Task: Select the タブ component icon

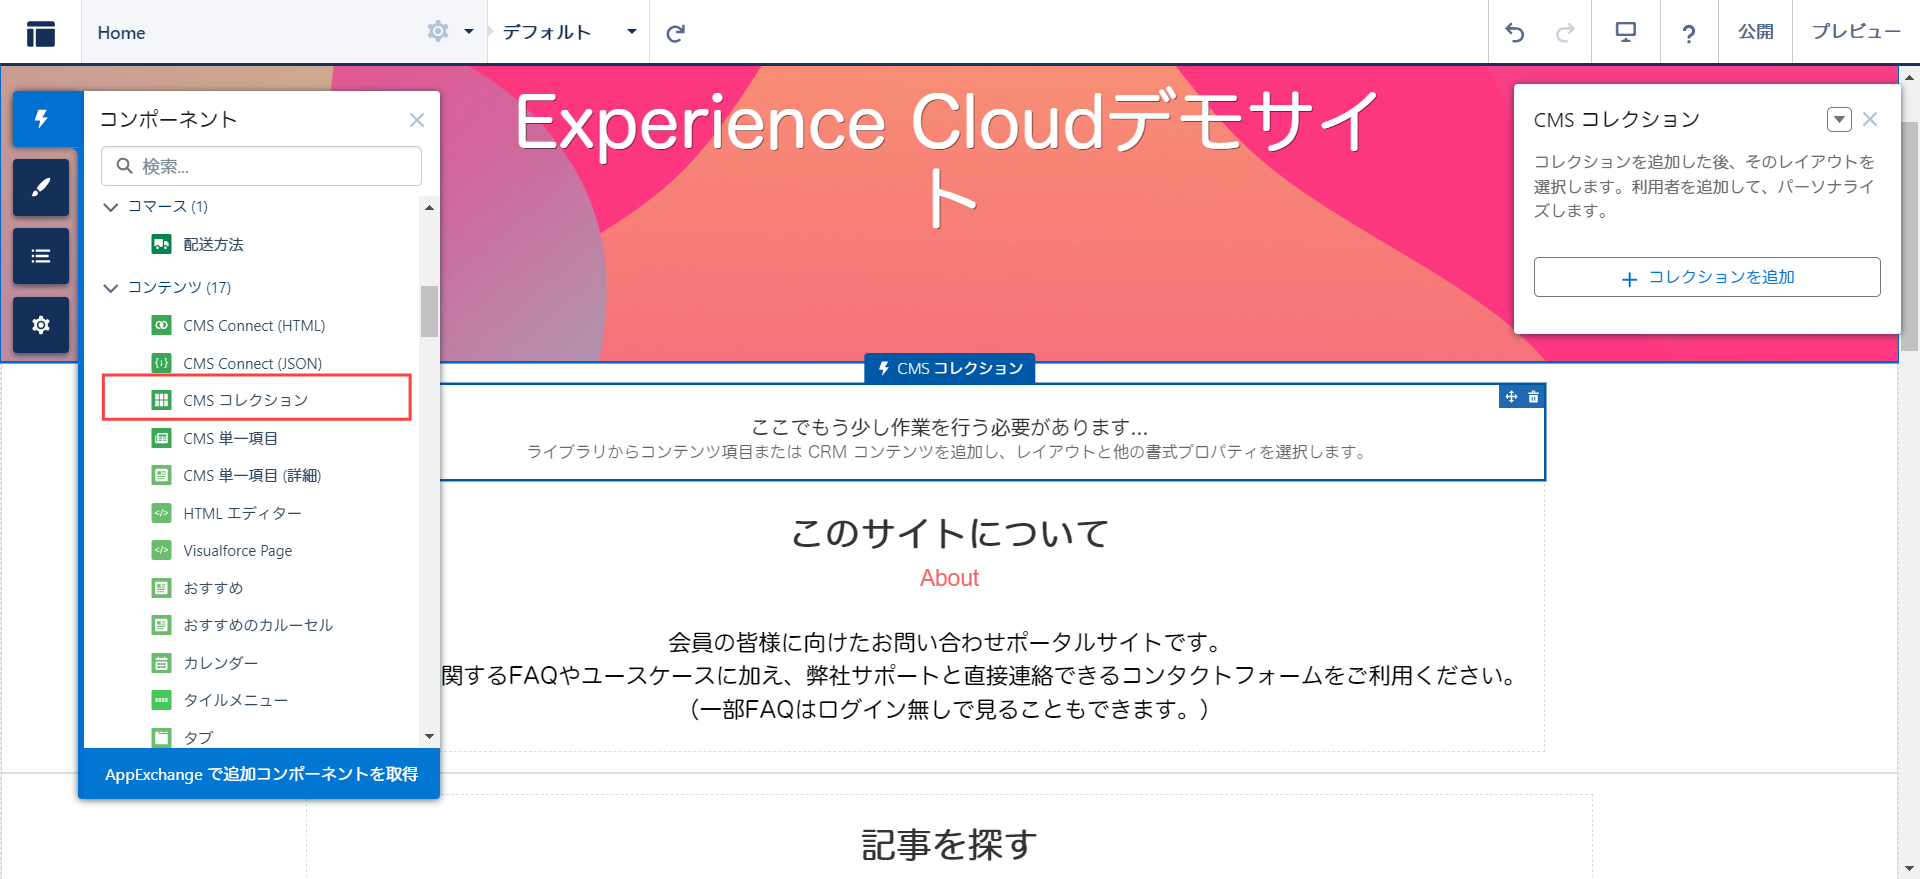Action: pyautogui.click(x=161, y=738)
